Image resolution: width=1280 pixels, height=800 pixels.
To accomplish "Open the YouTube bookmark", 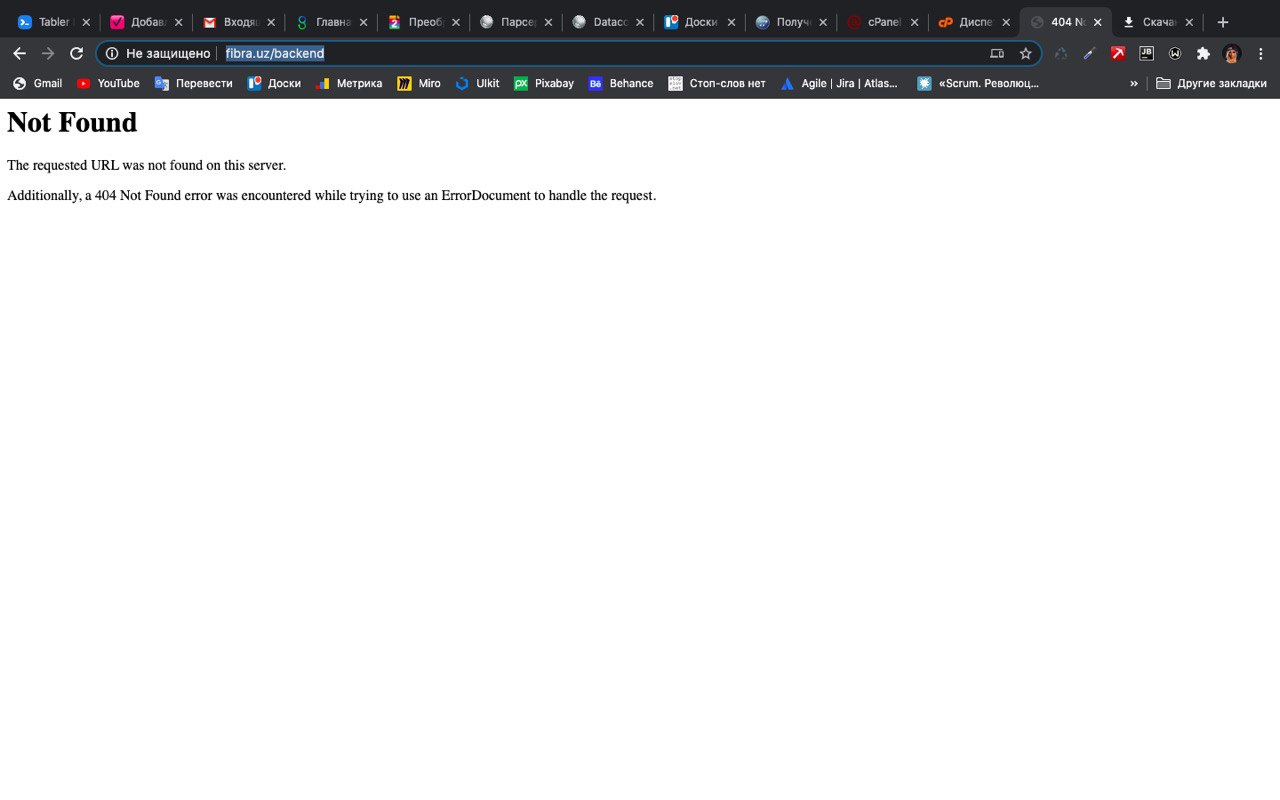I will [x=108, y=83].
